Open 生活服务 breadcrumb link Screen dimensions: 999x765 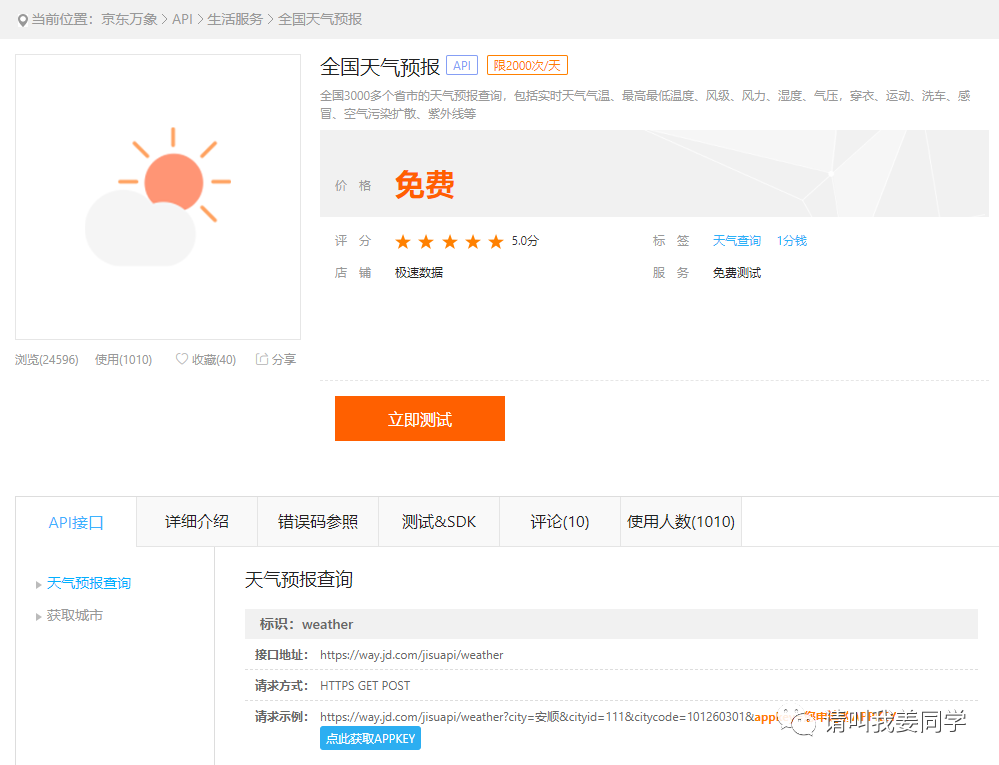(x=235, y=20)
